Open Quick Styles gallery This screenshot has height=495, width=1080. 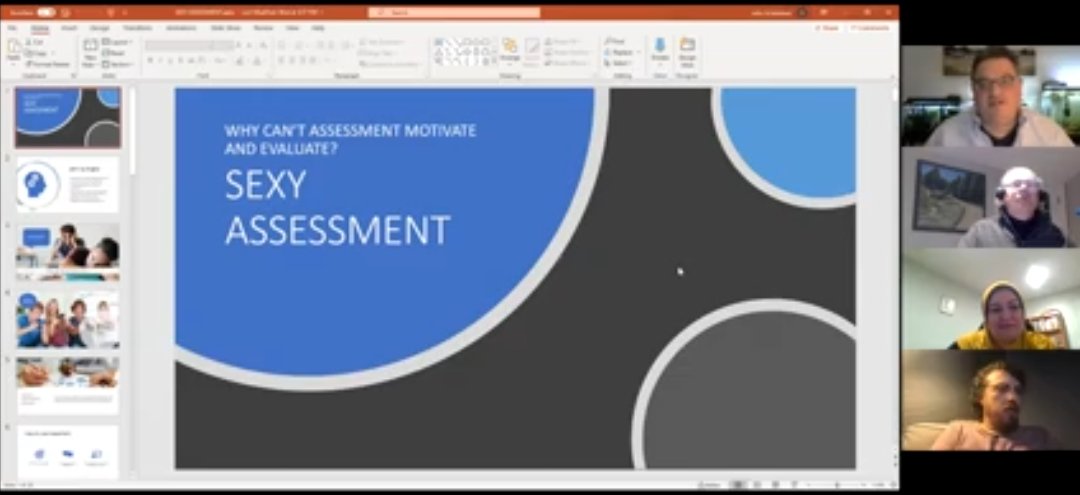pos(532,52)
